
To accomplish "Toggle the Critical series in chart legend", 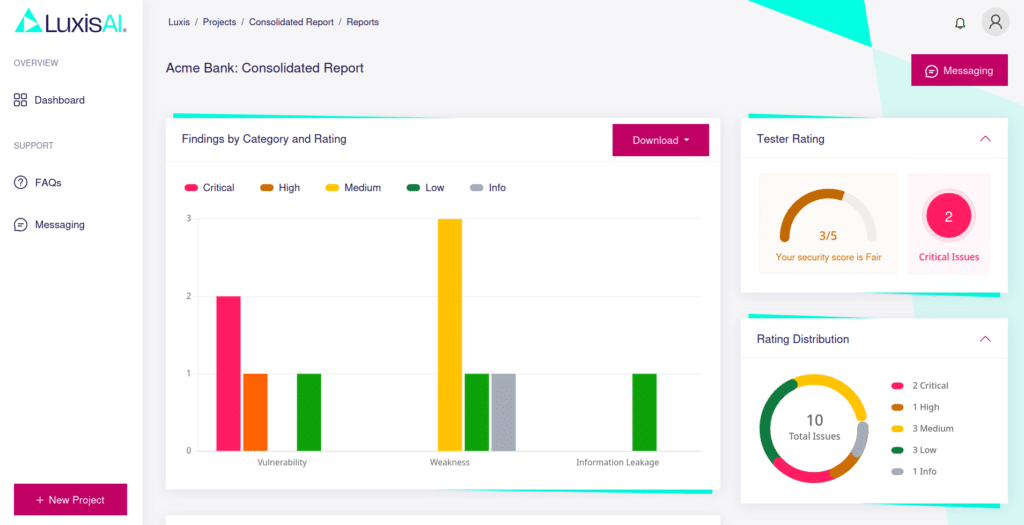I will point(209,188).
